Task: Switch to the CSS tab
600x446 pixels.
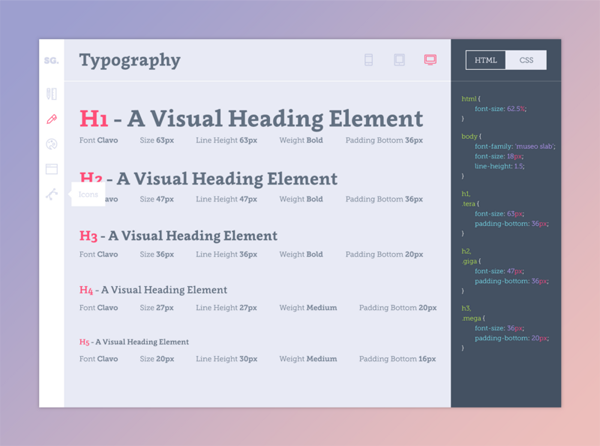Action: point(526,60)
